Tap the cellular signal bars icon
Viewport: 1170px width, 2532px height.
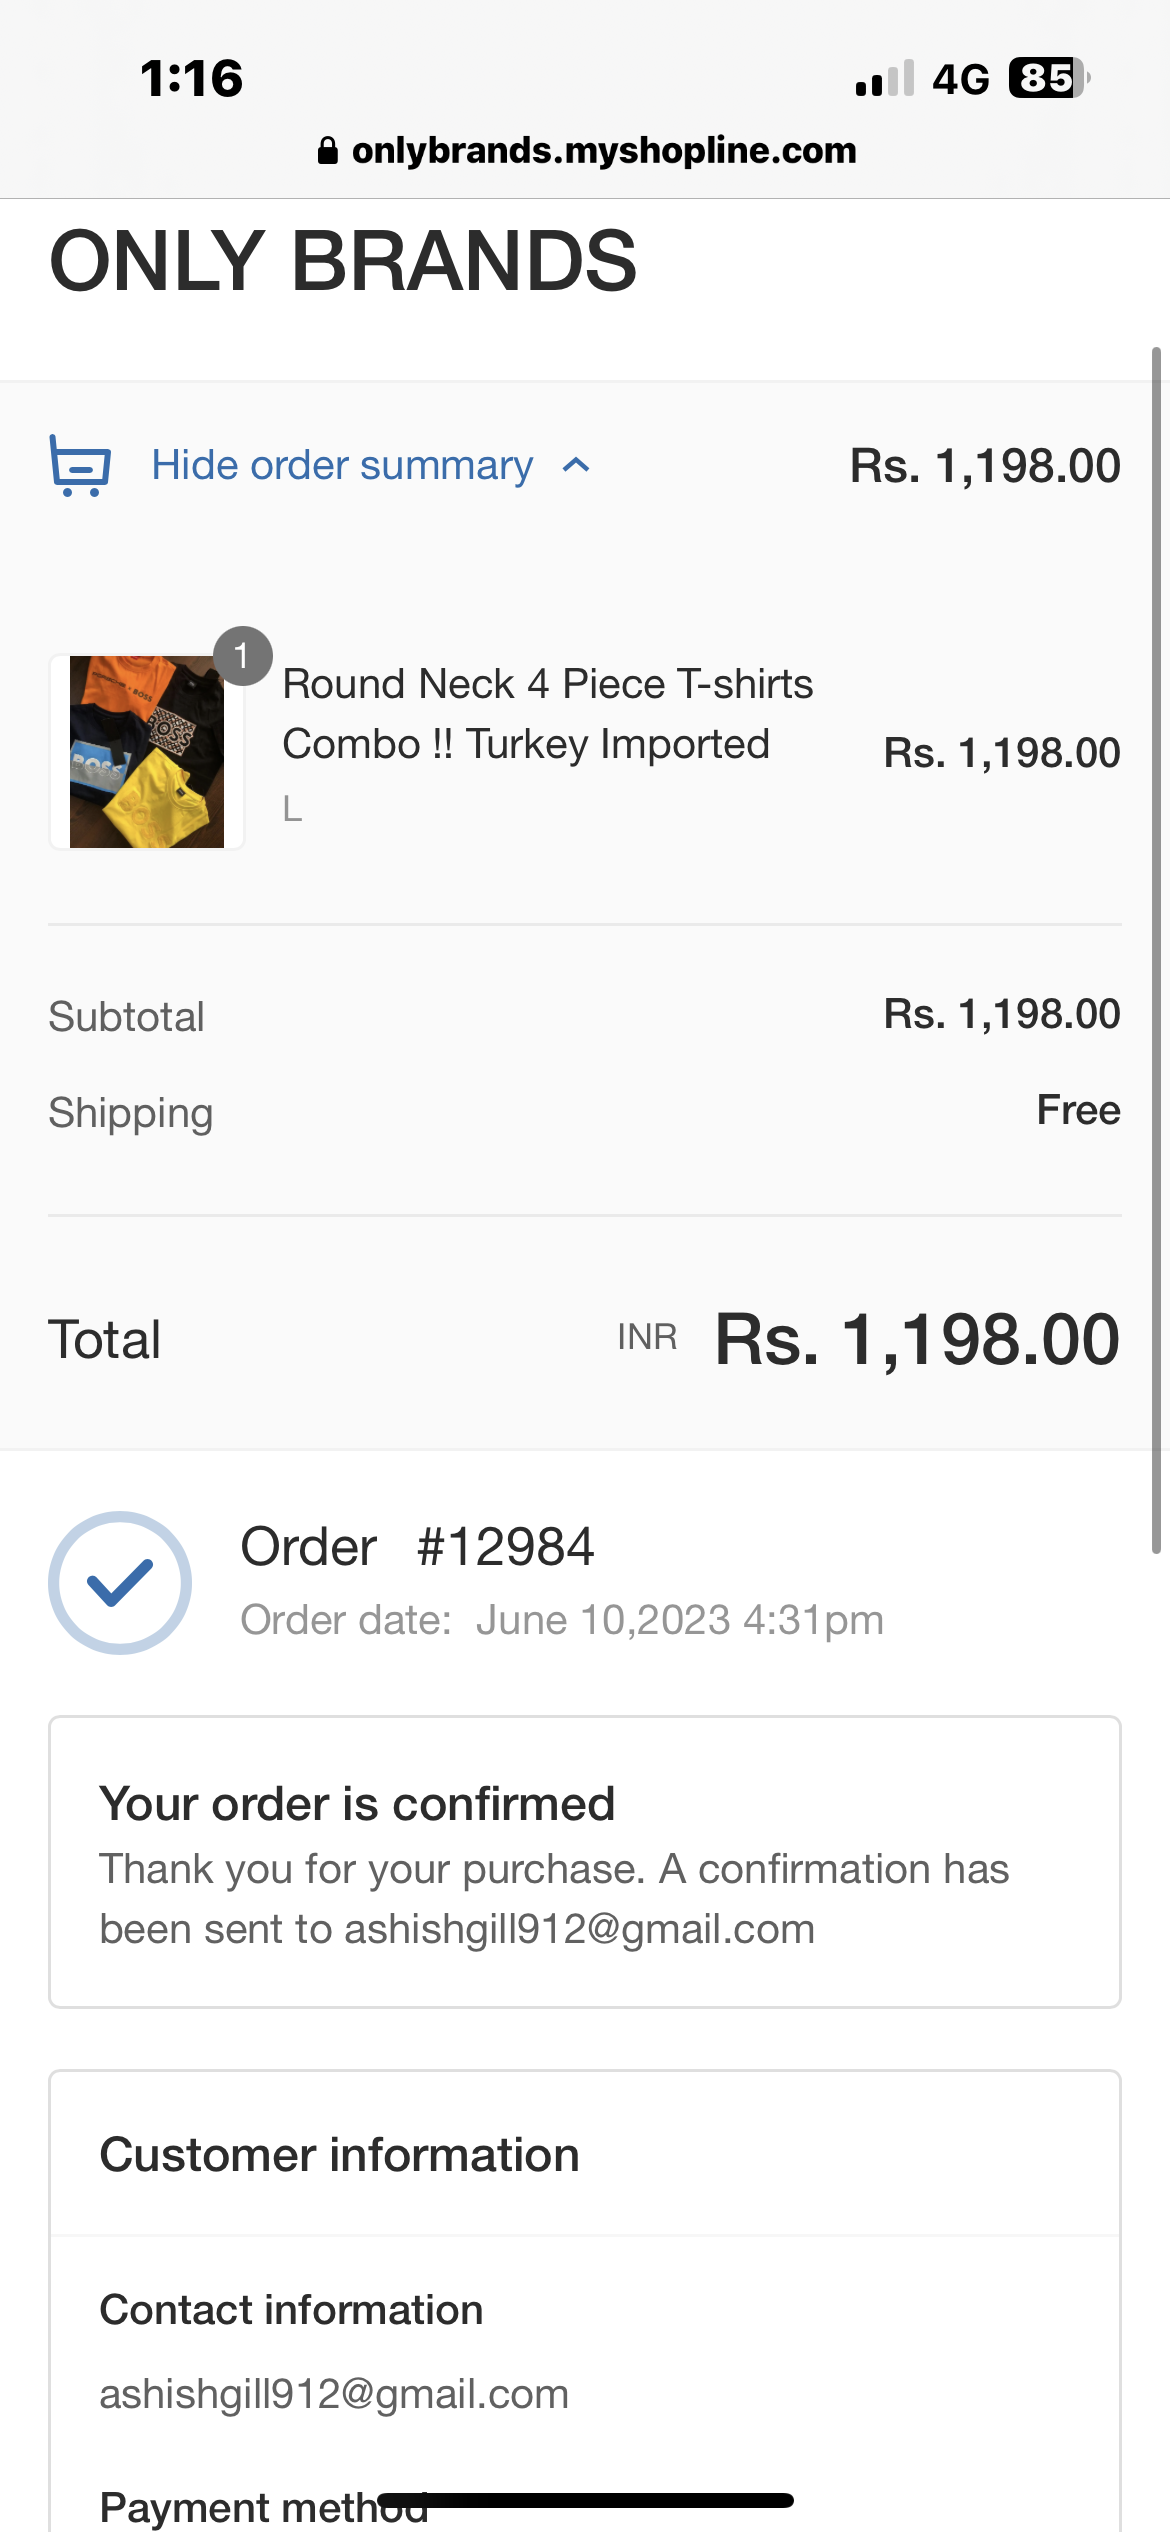pos(885,78)
